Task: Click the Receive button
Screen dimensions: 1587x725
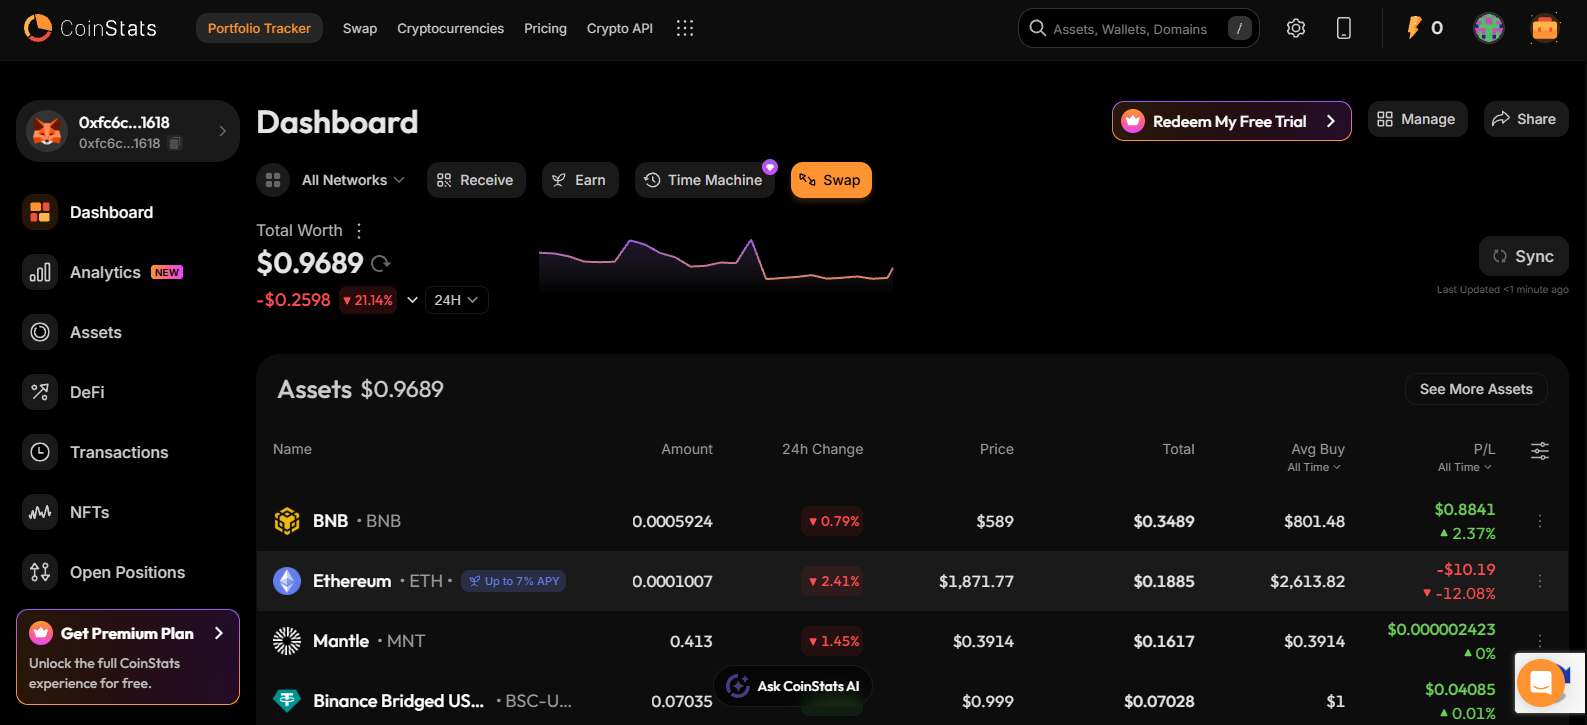Action: pos(476,180)
